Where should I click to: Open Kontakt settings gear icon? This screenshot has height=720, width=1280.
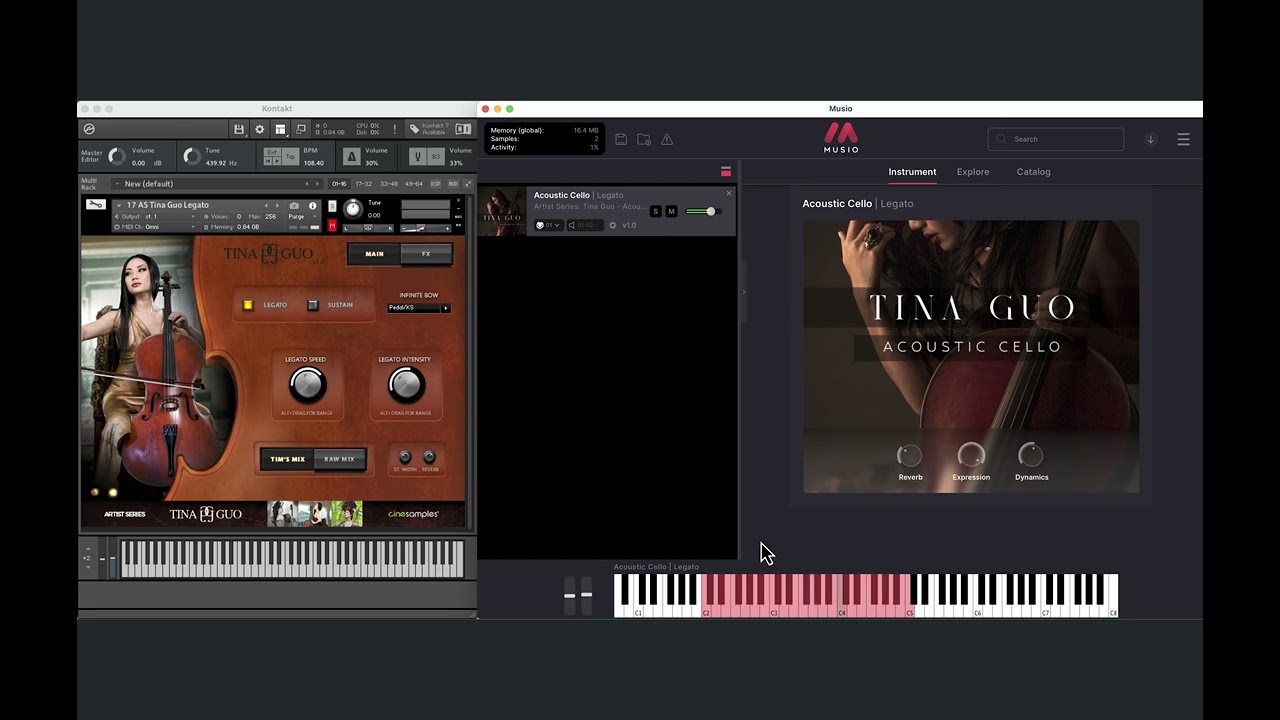tap(259, 129)
